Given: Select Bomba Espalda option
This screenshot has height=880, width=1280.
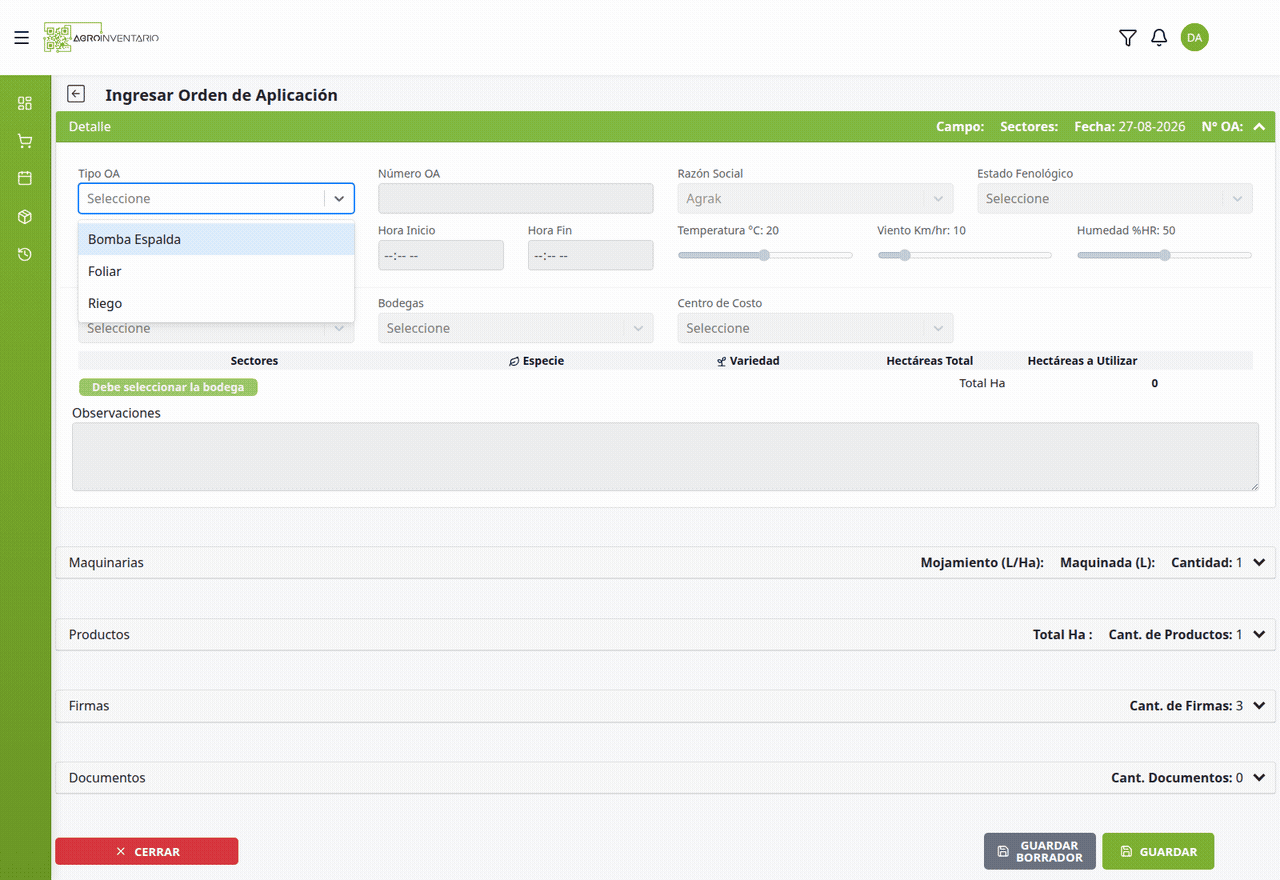Looking at the screenshot, I should click(x=216, y=239).
